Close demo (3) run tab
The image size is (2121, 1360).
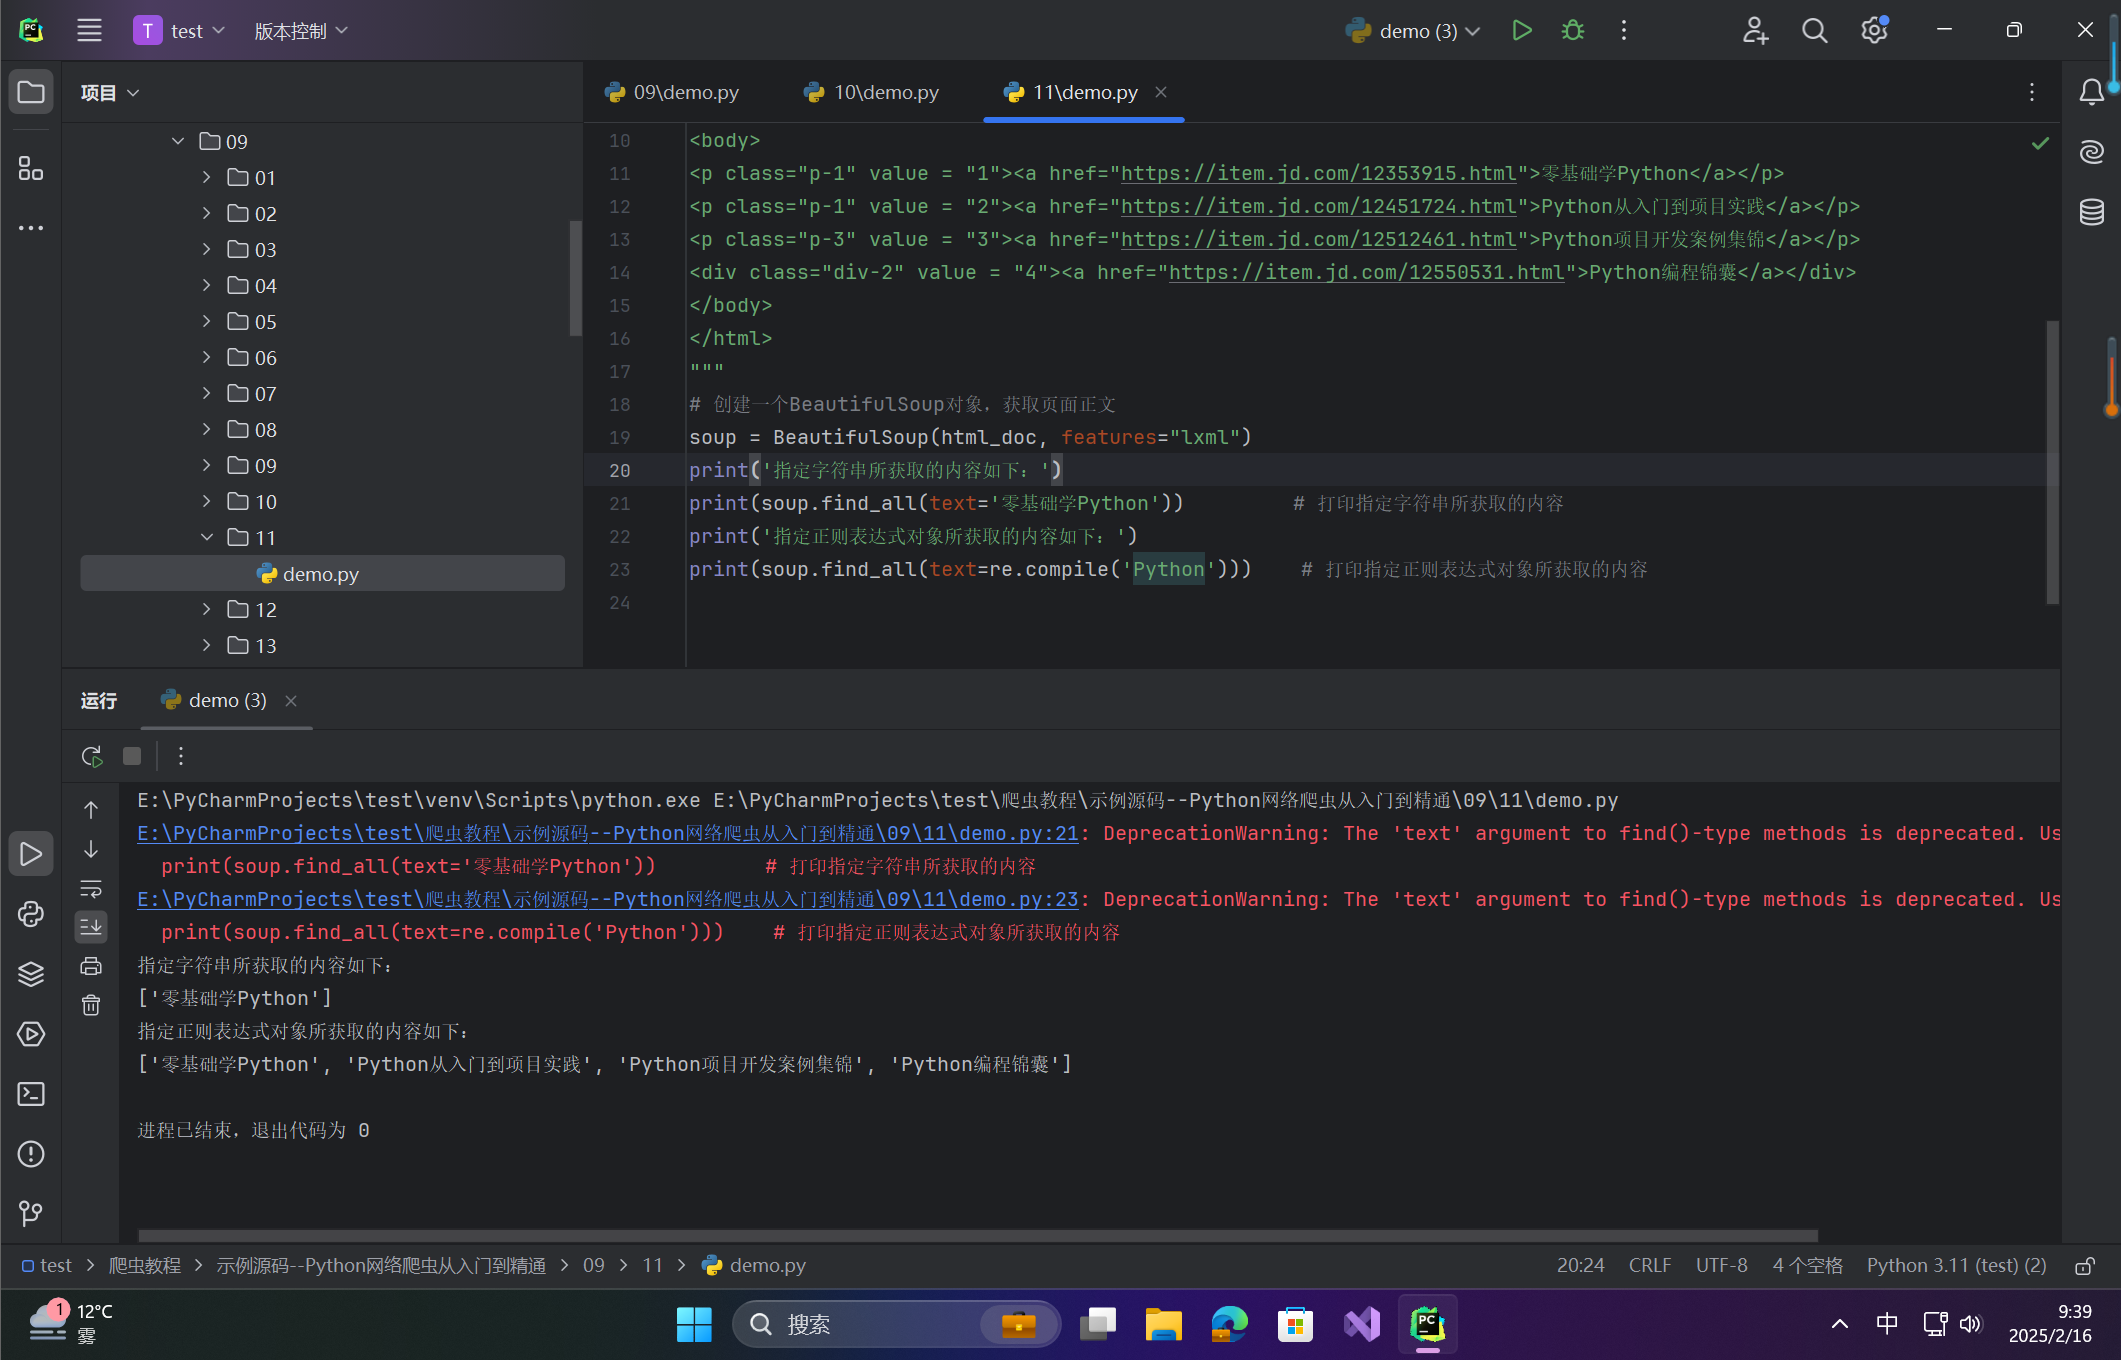(291, 701)
